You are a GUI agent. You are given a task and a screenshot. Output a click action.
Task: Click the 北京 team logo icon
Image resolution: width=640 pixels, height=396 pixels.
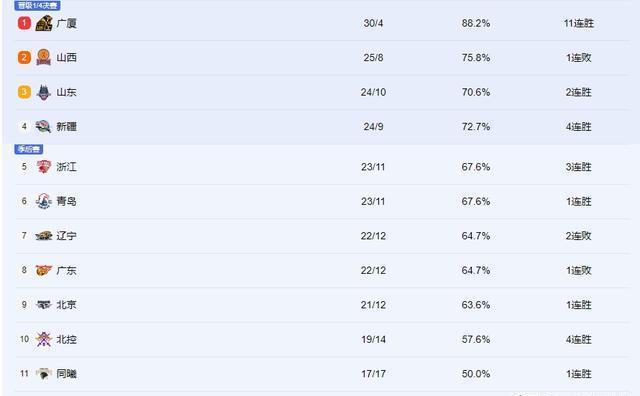44,305
